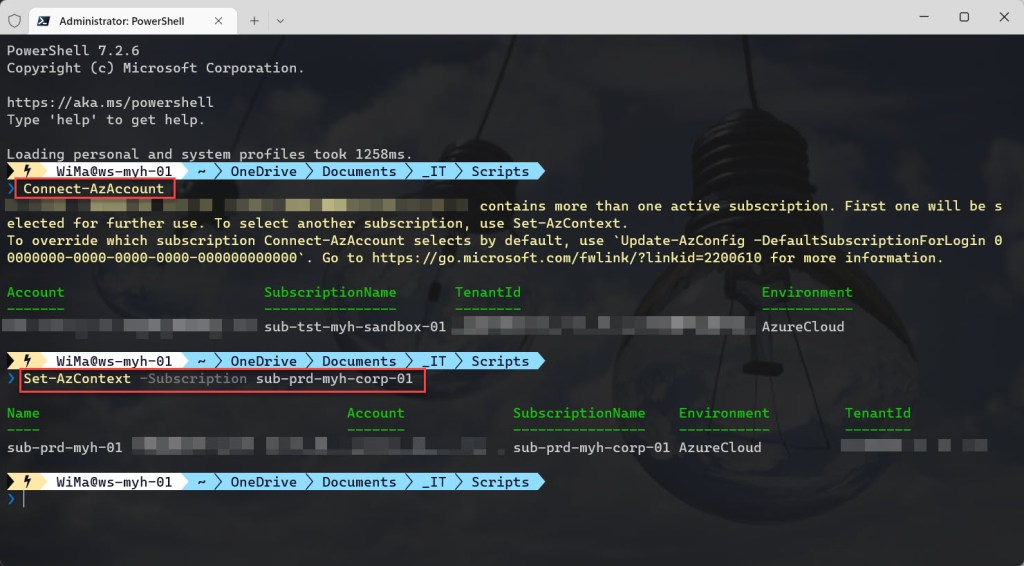Click the lightning bolt in the first prompt

(27, 171)
